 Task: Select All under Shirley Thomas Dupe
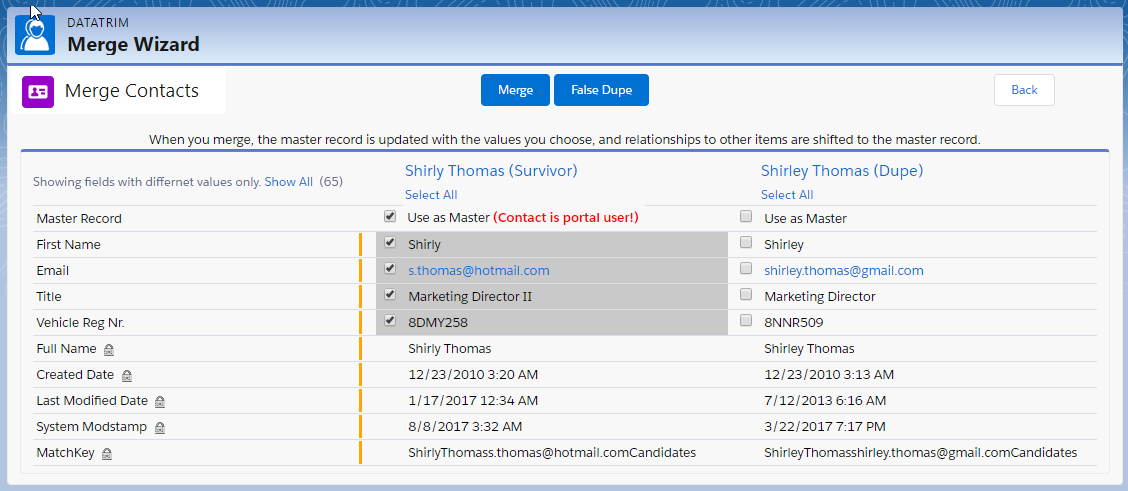[787, 195]
